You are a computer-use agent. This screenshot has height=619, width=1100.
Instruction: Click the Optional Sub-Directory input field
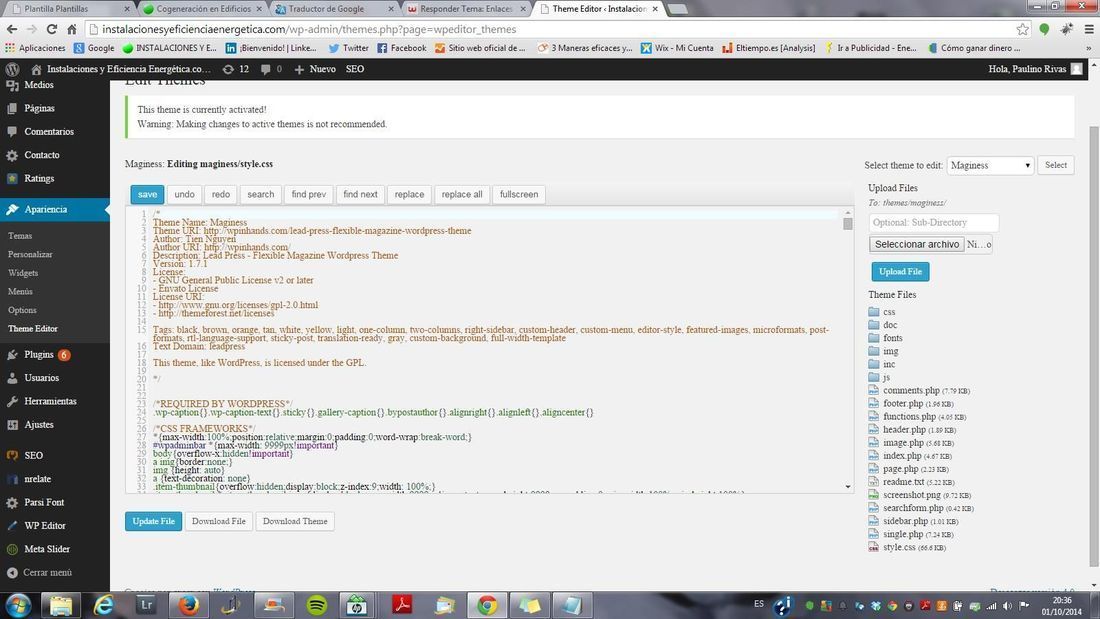click(934, 222)
